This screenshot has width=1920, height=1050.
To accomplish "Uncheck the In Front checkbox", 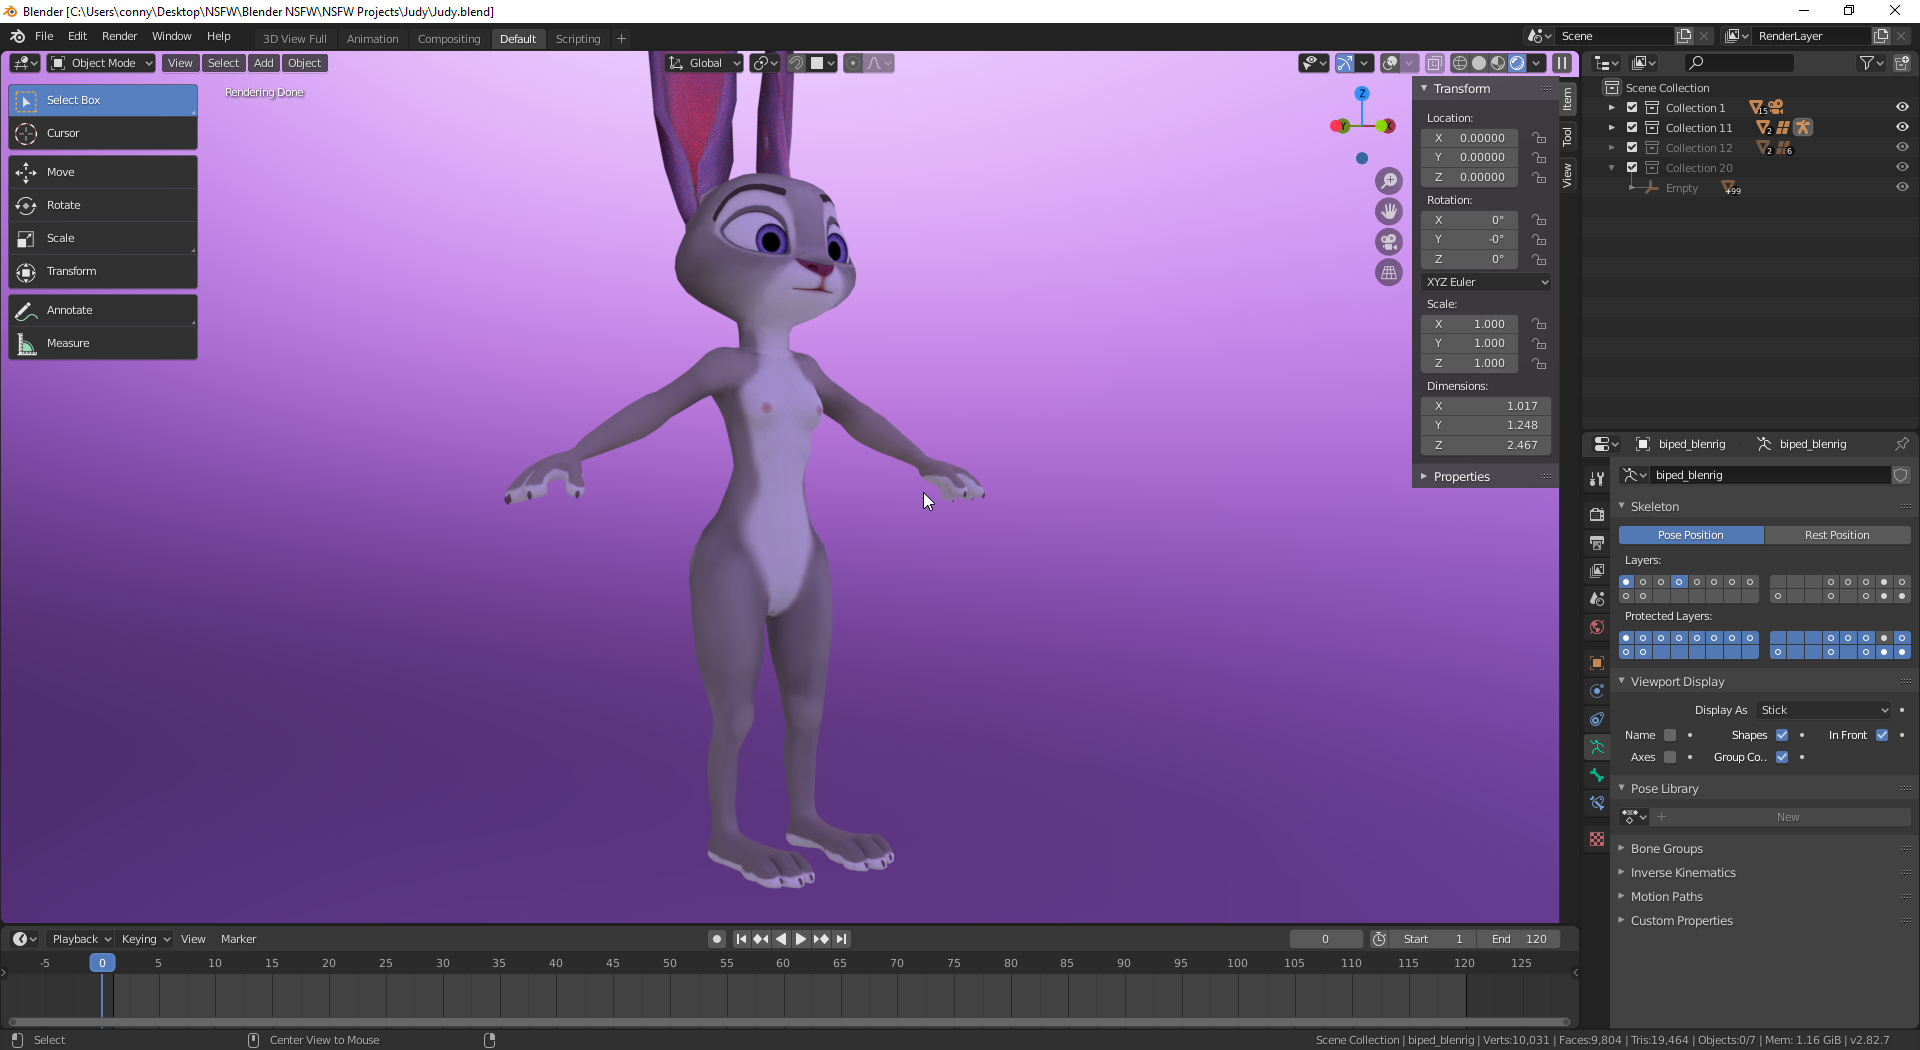I will click(x=1882, y=735).
